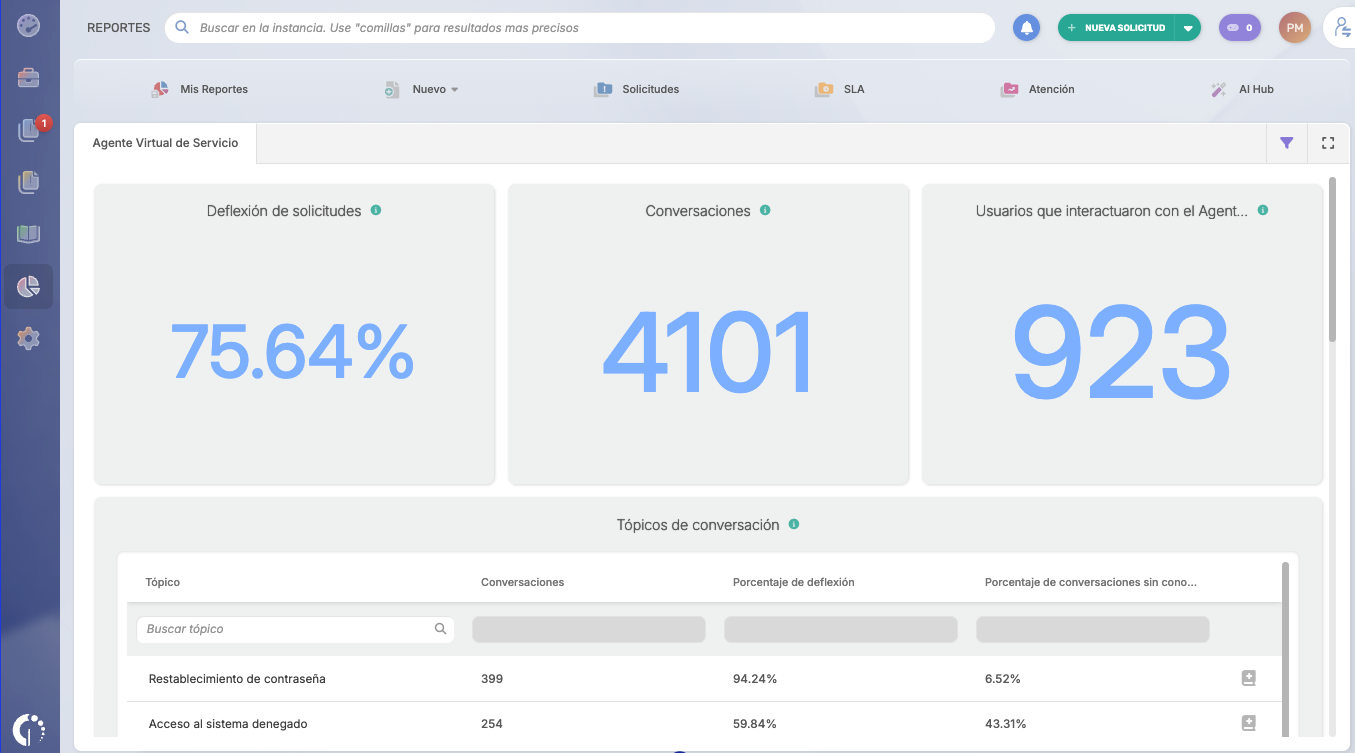Click the 923 users value

tap(1121, 353)
